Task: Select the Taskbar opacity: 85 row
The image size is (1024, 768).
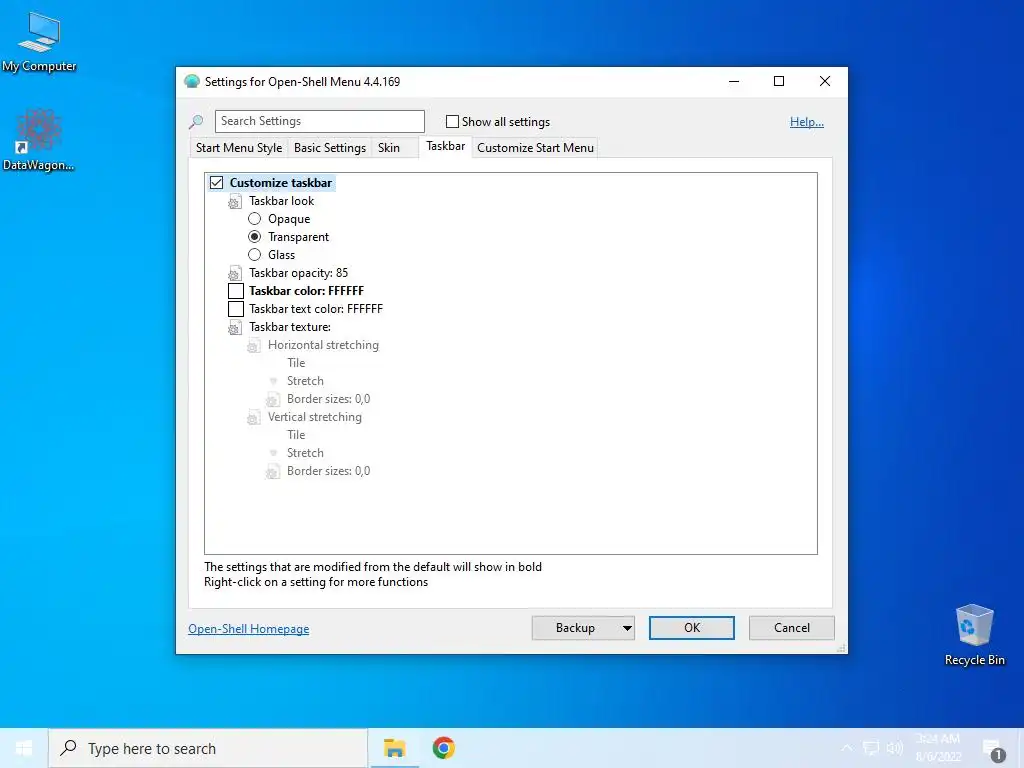Action: (x=298, y=273)
